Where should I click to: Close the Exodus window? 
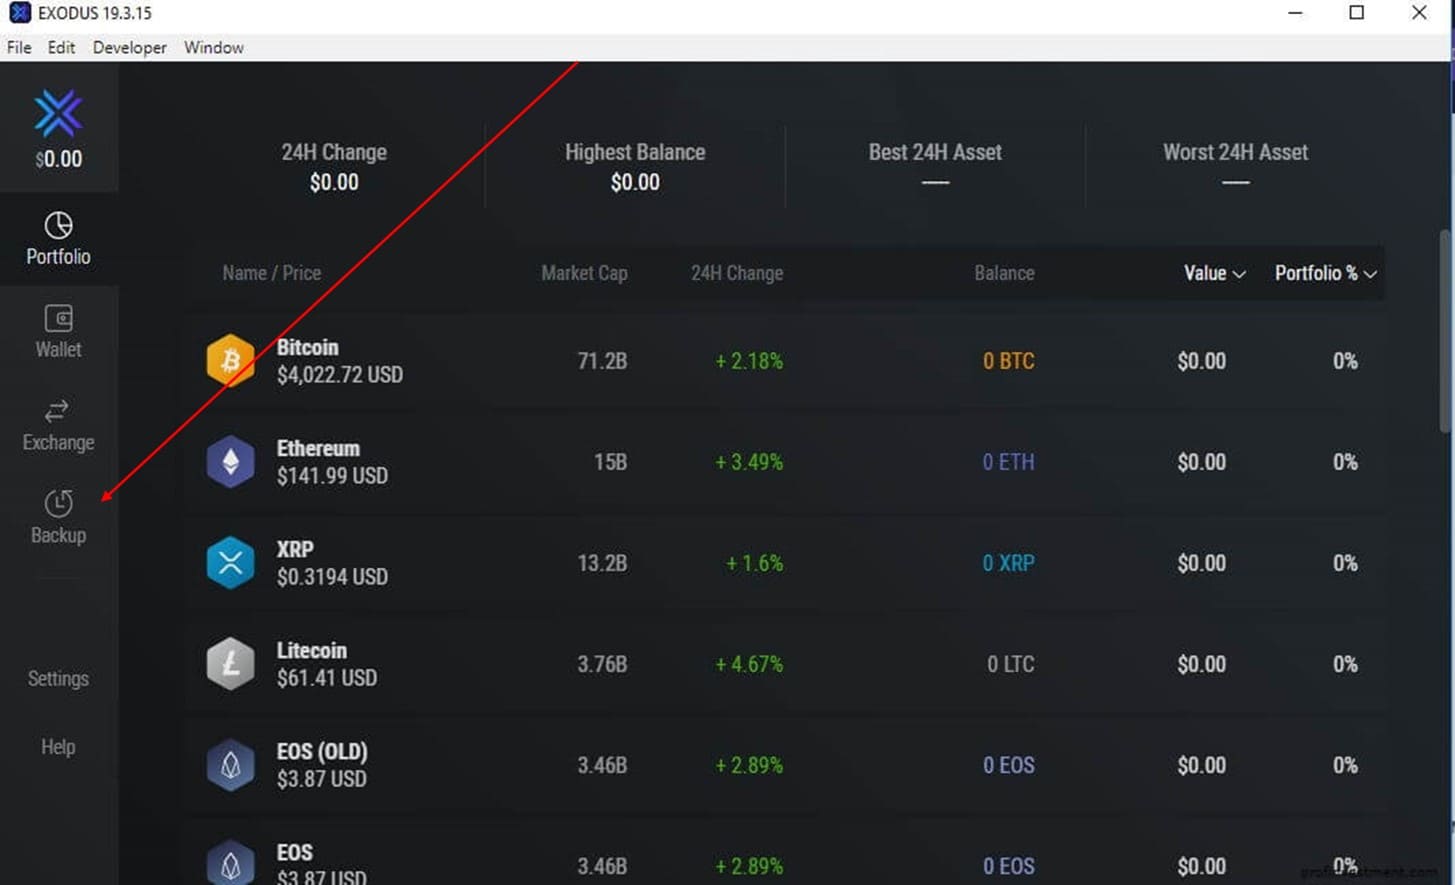[1419, 13]
